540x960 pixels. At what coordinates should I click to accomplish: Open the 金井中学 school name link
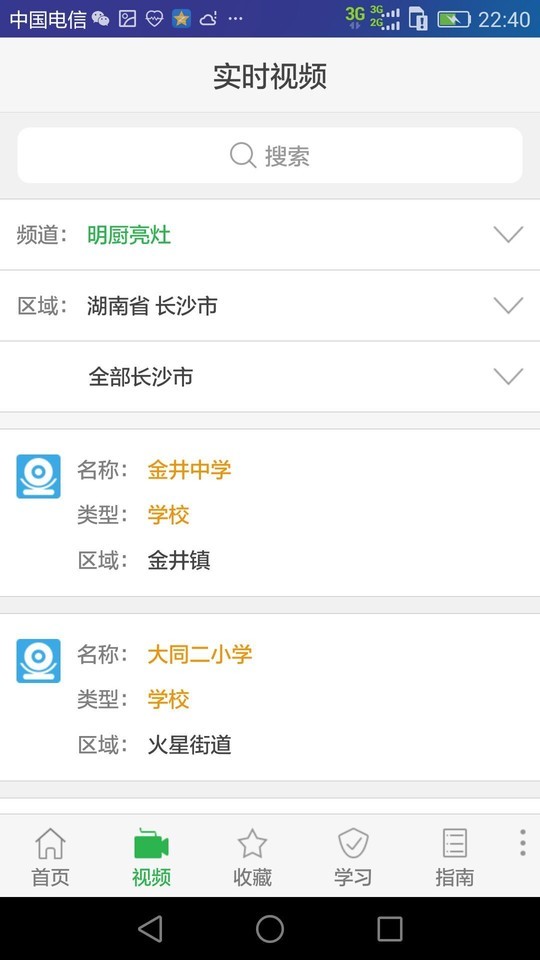(x=189, y=470)
